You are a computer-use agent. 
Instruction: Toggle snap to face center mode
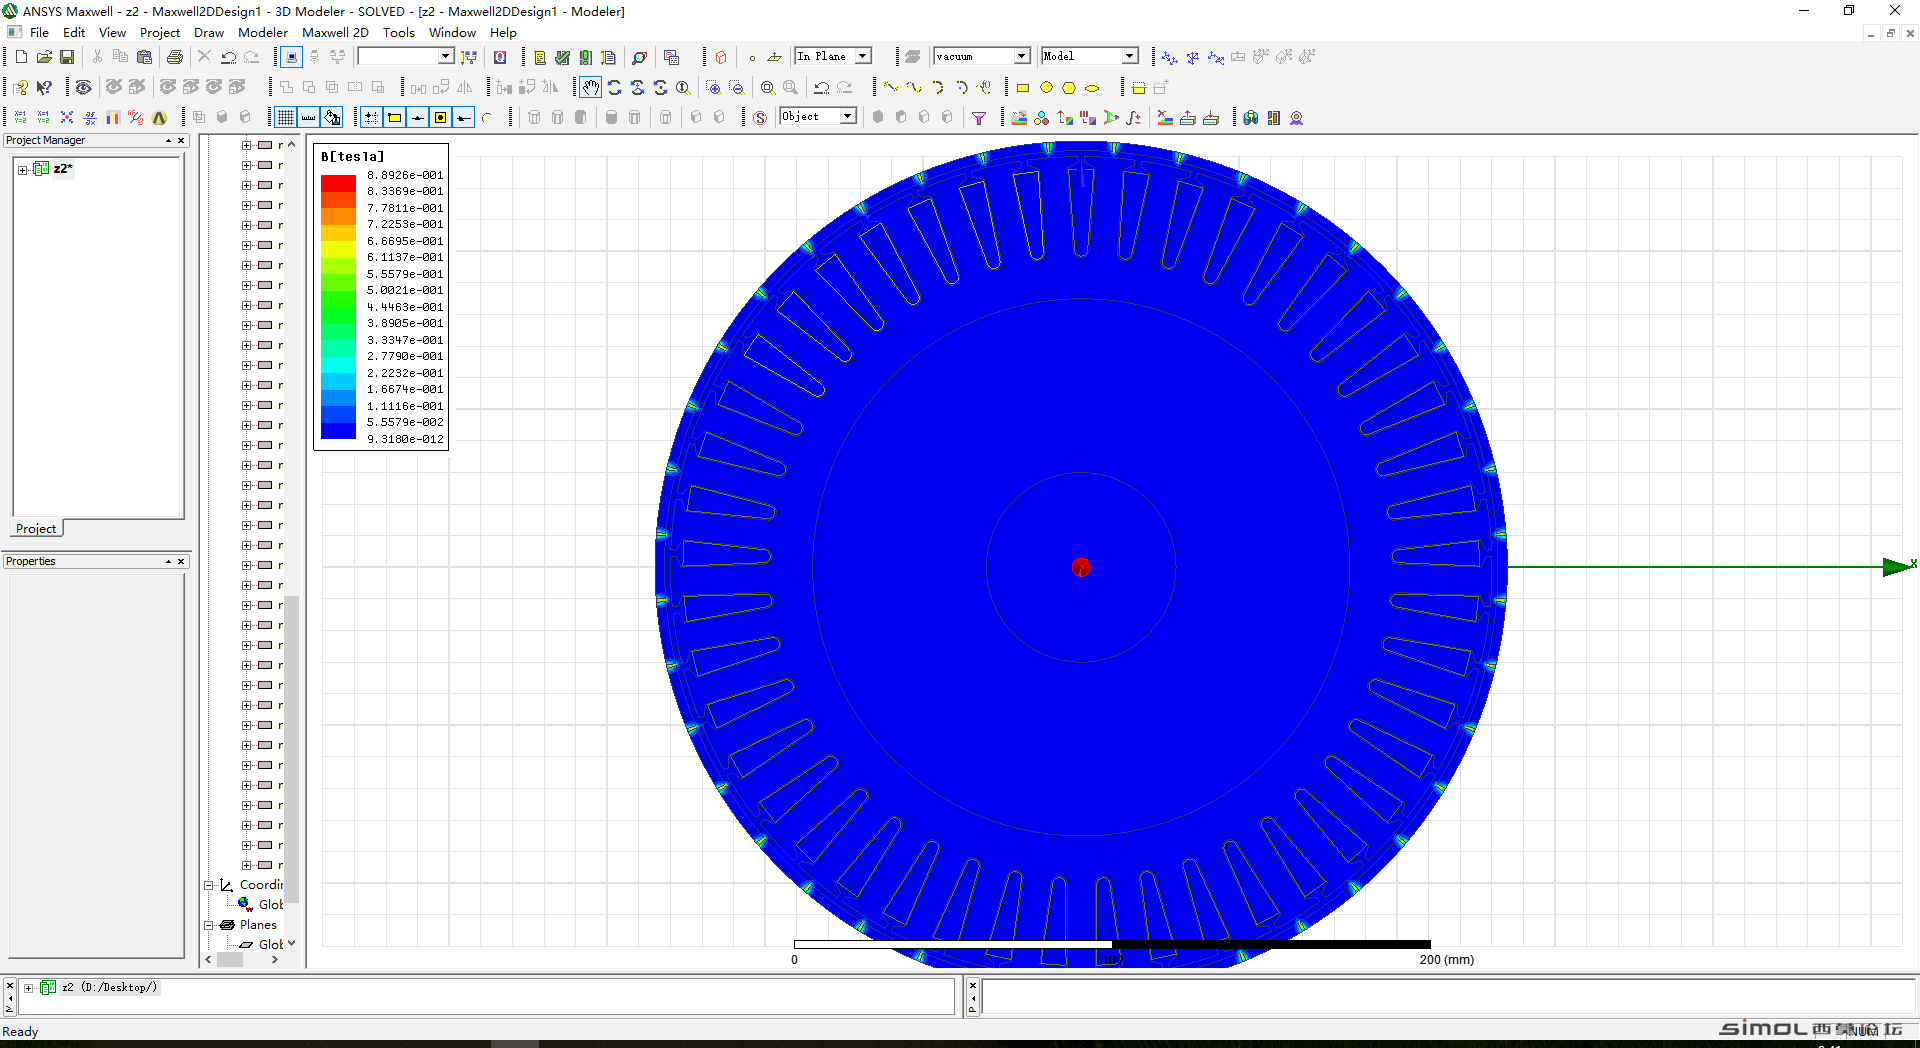(440, 118)
